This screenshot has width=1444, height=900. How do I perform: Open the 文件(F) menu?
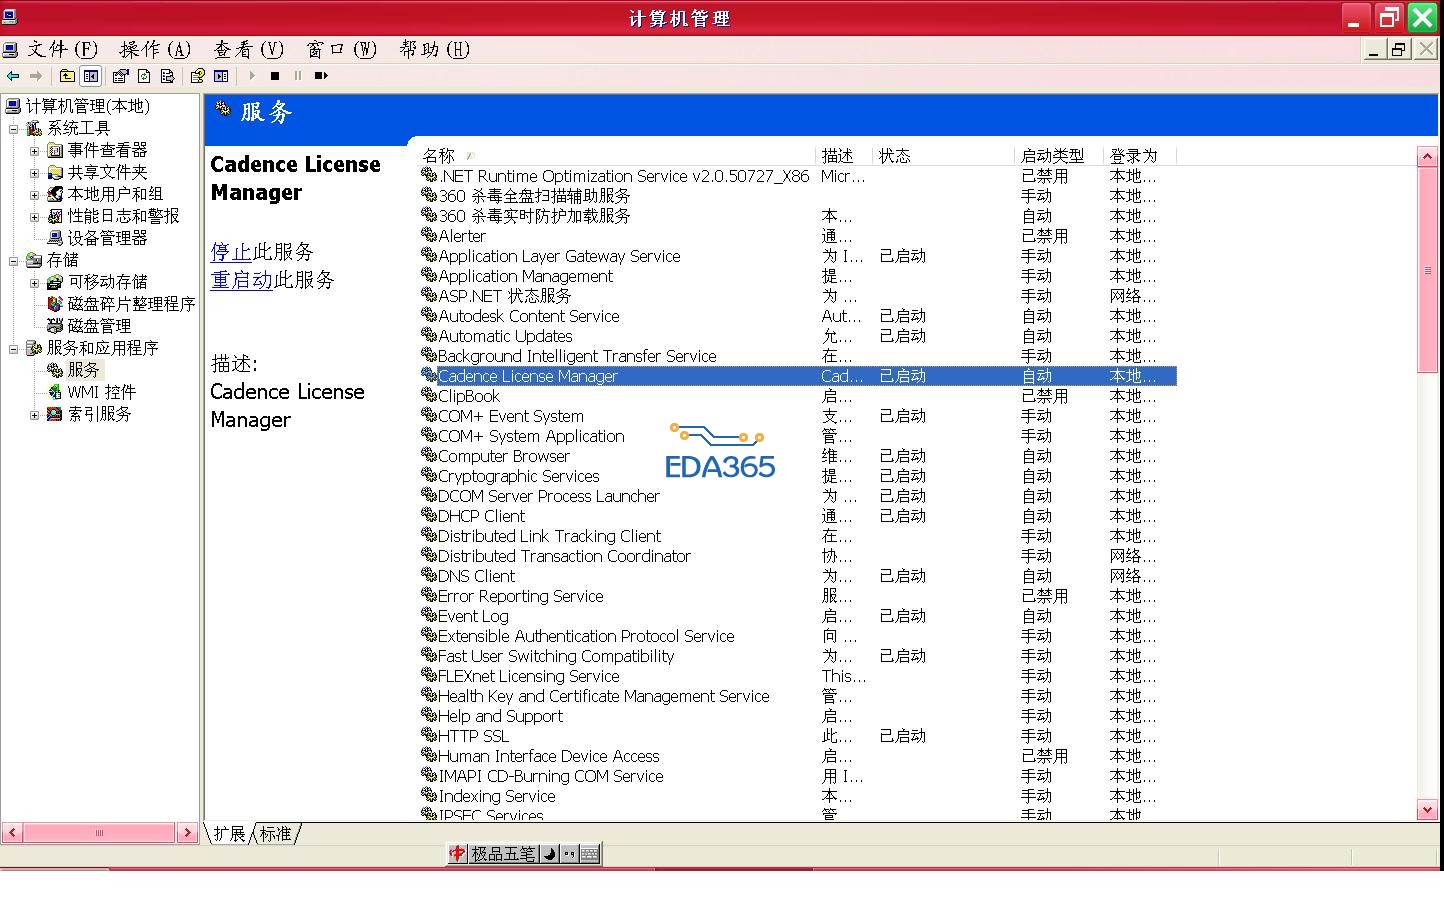pos(62,49)
